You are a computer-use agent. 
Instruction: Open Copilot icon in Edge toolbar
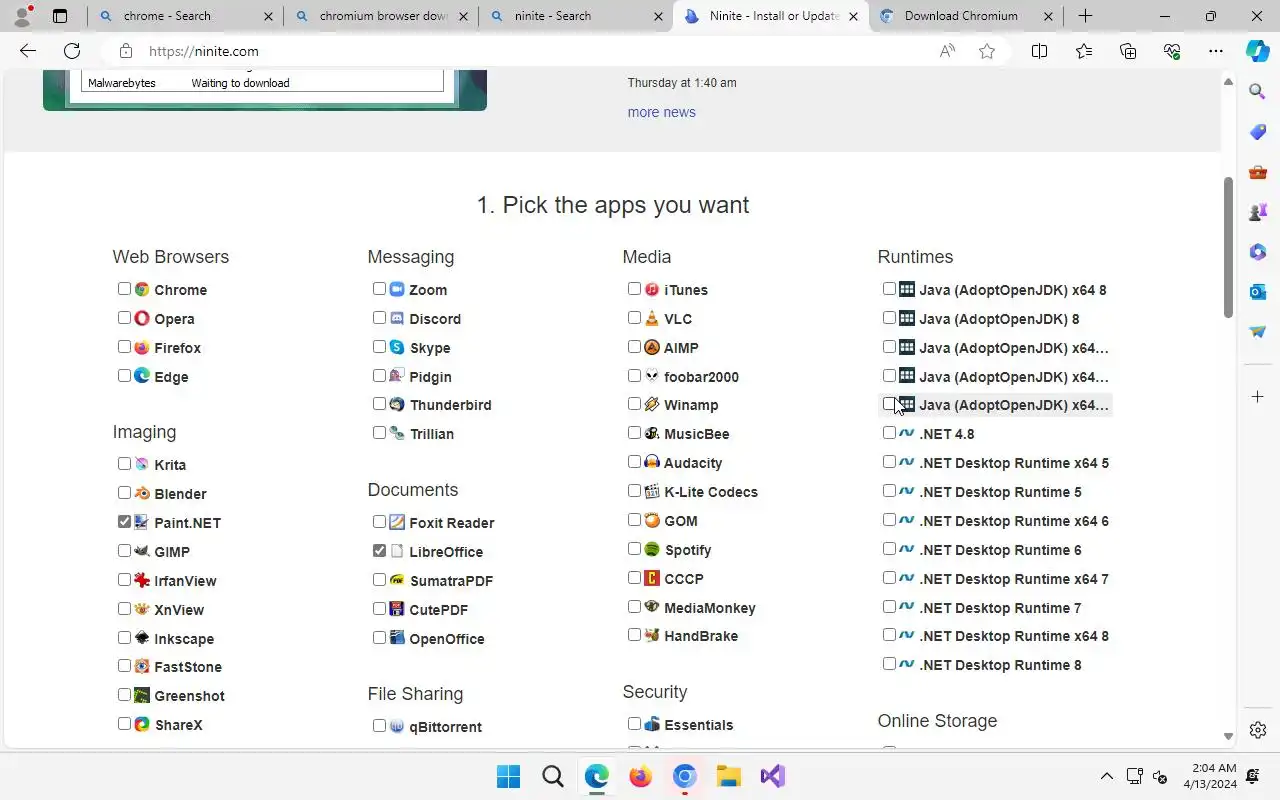point(1257,51)
